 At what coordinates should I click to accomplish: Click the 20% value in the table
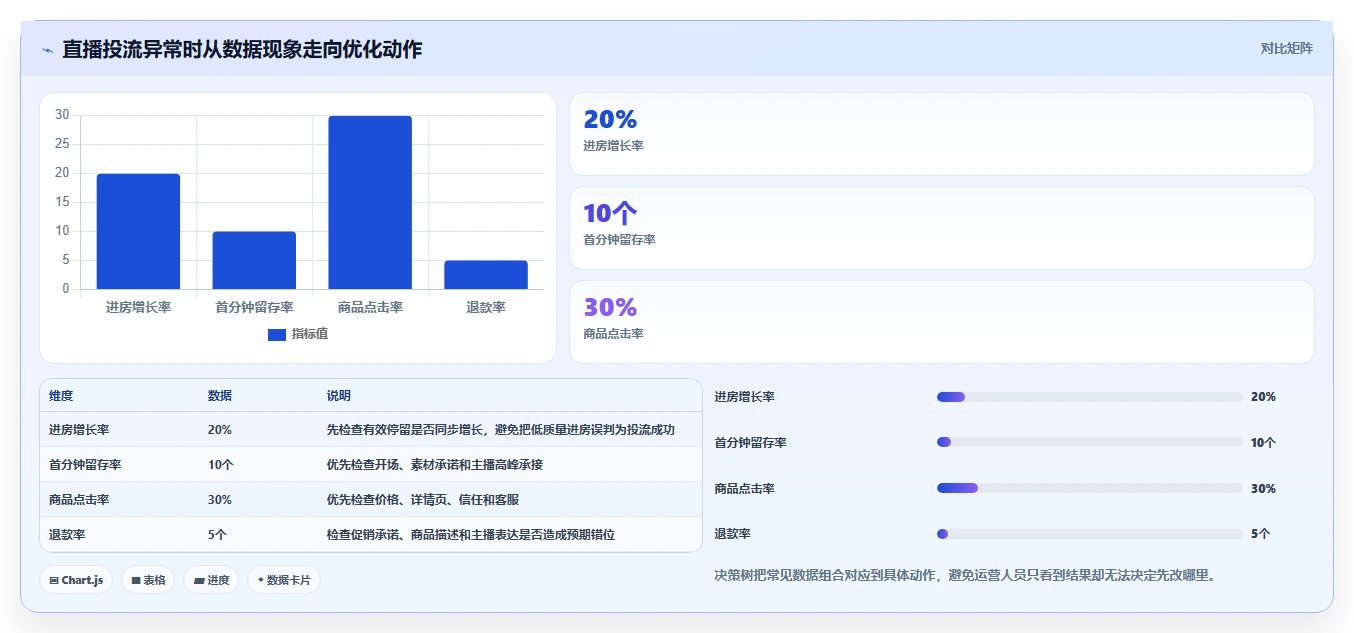(220, 430)
